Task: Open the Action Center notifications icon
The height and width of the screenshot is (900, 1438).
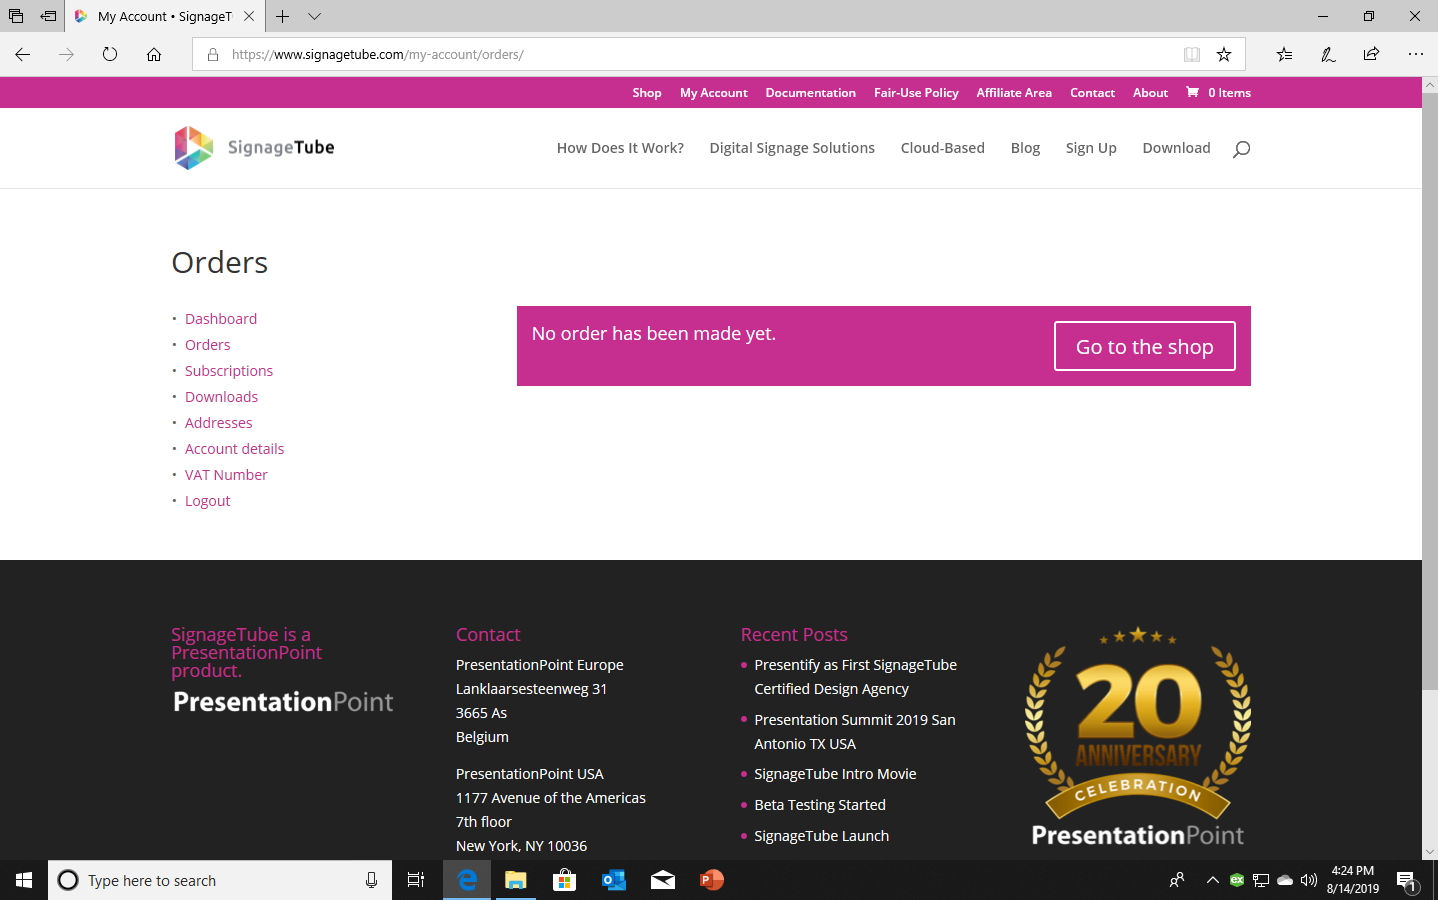Action: coord(1407,880)
